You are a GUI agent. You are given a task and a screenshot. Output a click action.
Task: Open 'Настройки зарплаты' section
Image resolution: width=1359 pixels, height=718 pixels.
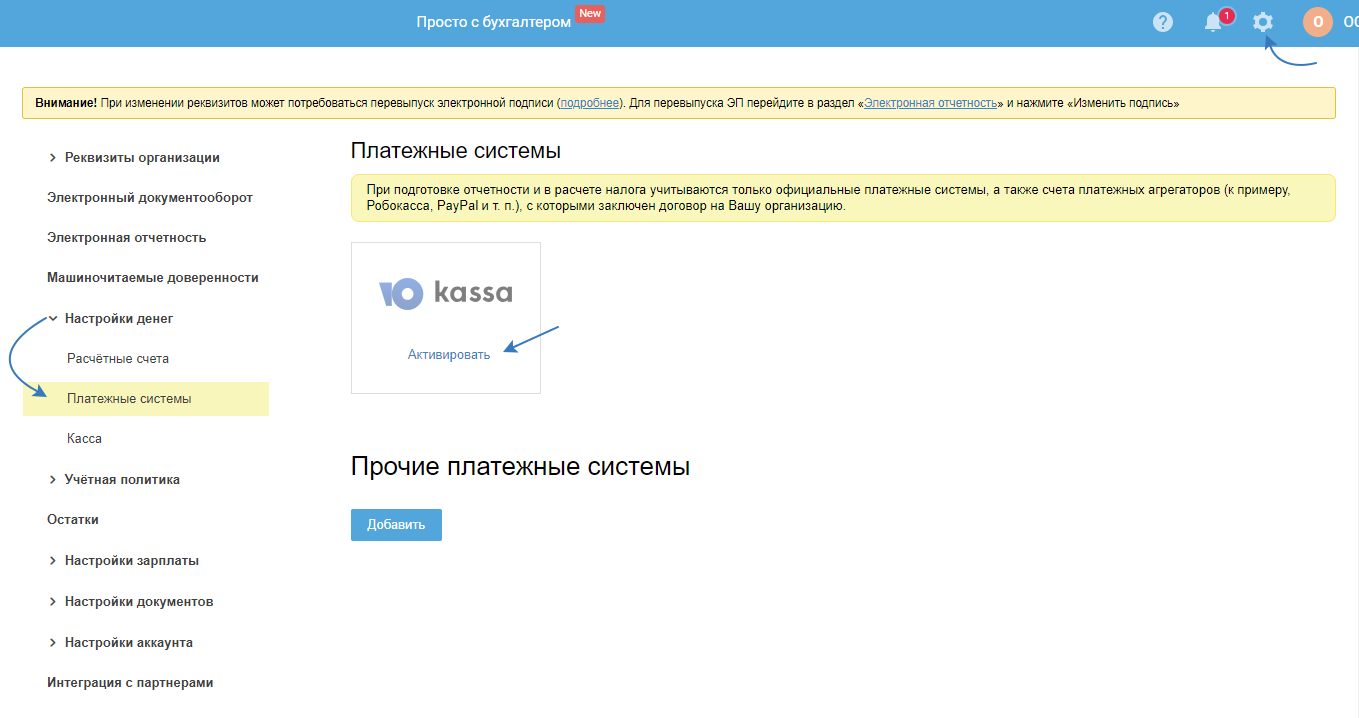132,560
